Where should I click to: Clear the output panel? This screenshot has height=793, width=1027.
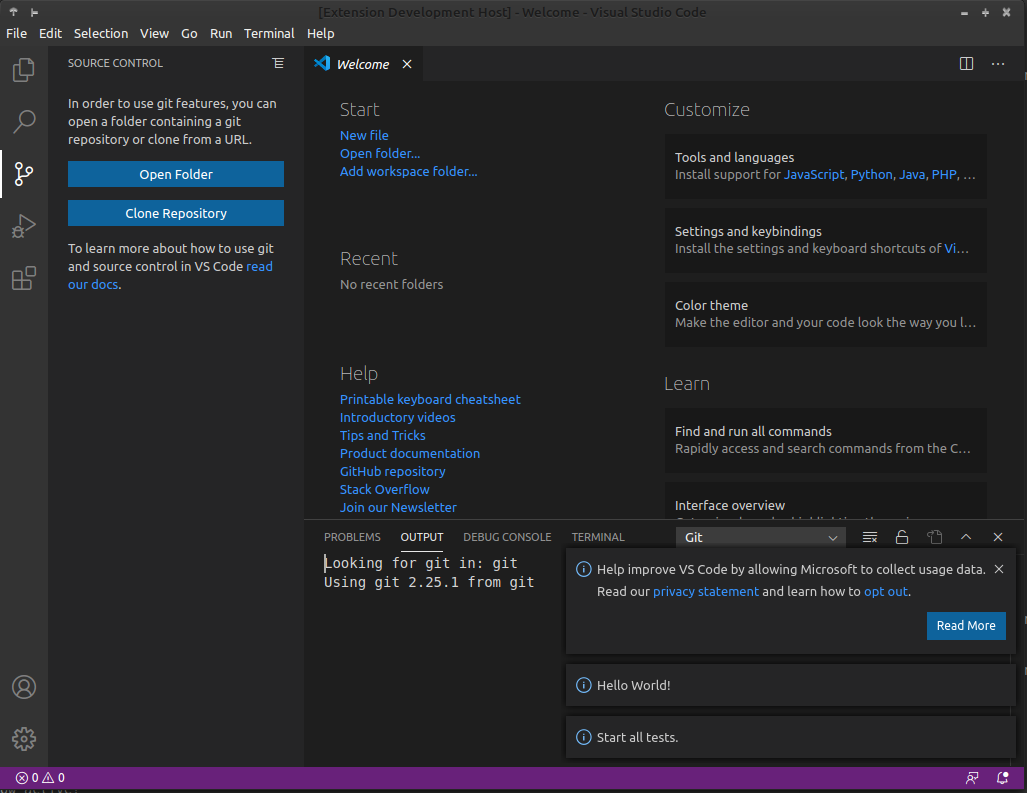tap(870, 537)
